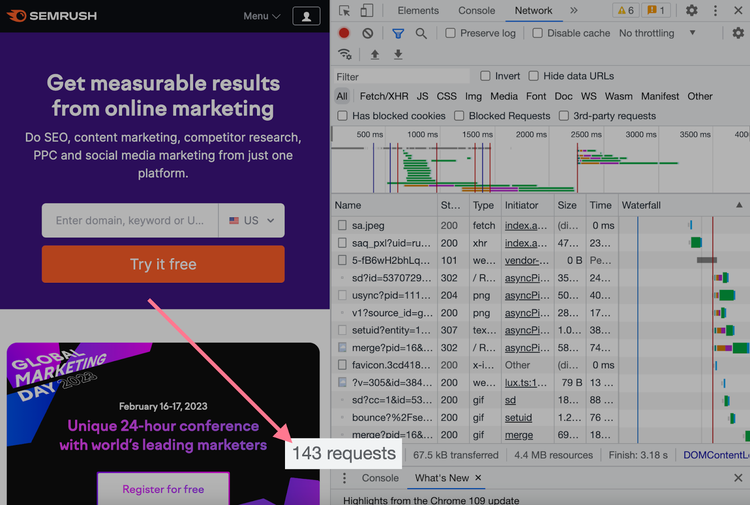
Task: Open the lux.ts:1 initiator link
Action: tap(526, 383)
